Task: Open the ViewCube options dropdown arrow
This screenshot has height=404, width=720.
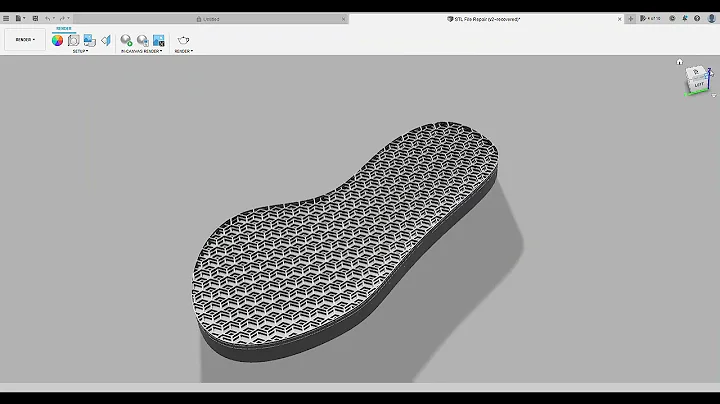Action: (x=714, y=95)
